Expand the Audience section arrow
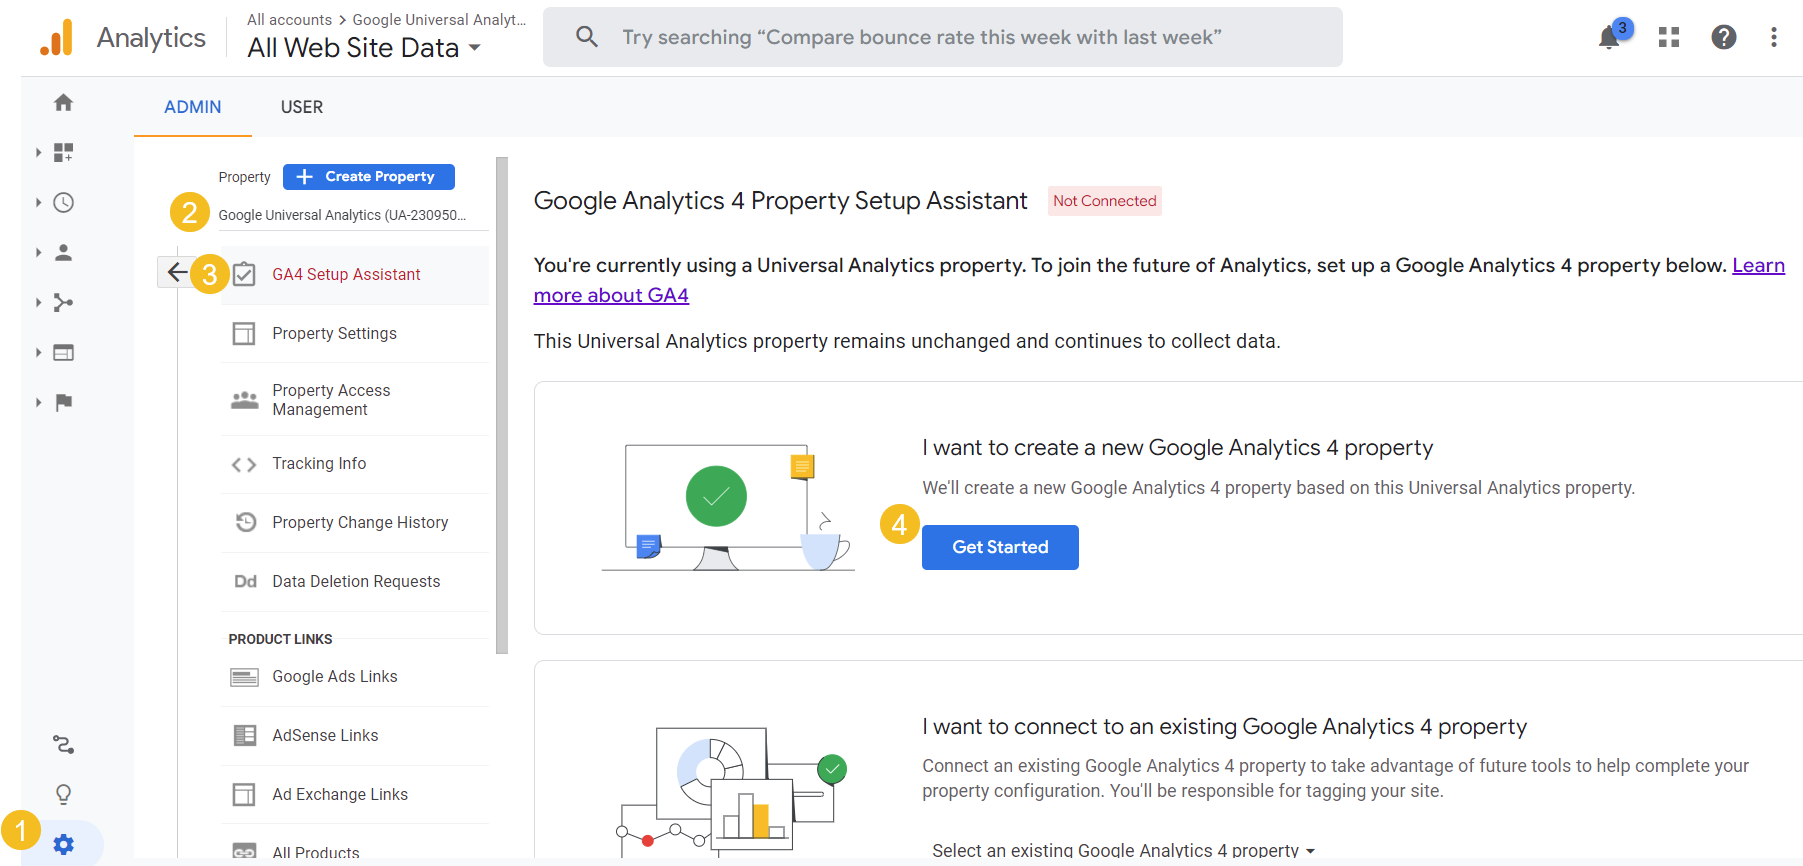The width and height of the screenshot is (1803, 866). [38, 252]
